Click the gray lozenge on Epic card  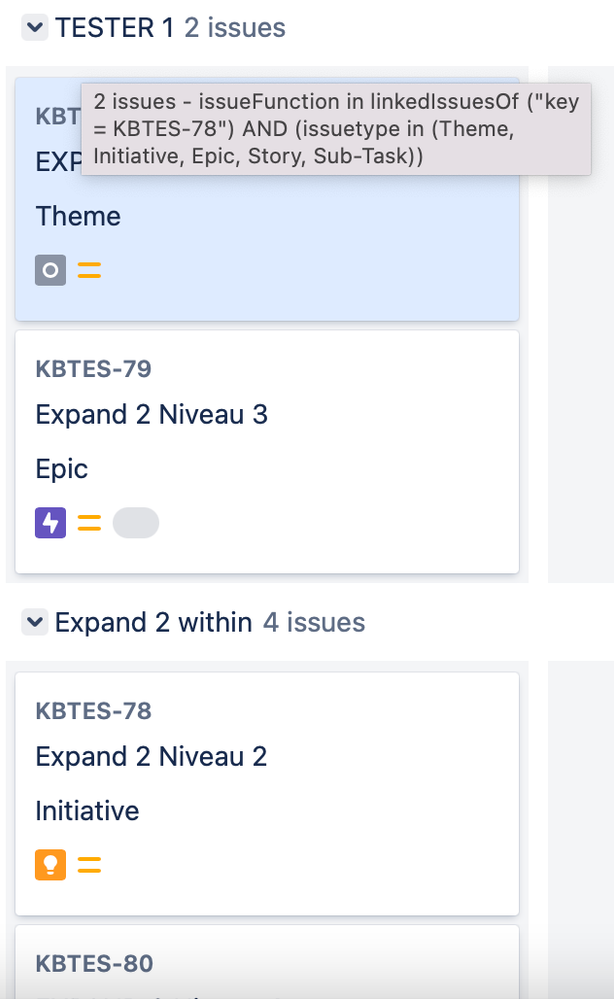(x=136, y=523)
